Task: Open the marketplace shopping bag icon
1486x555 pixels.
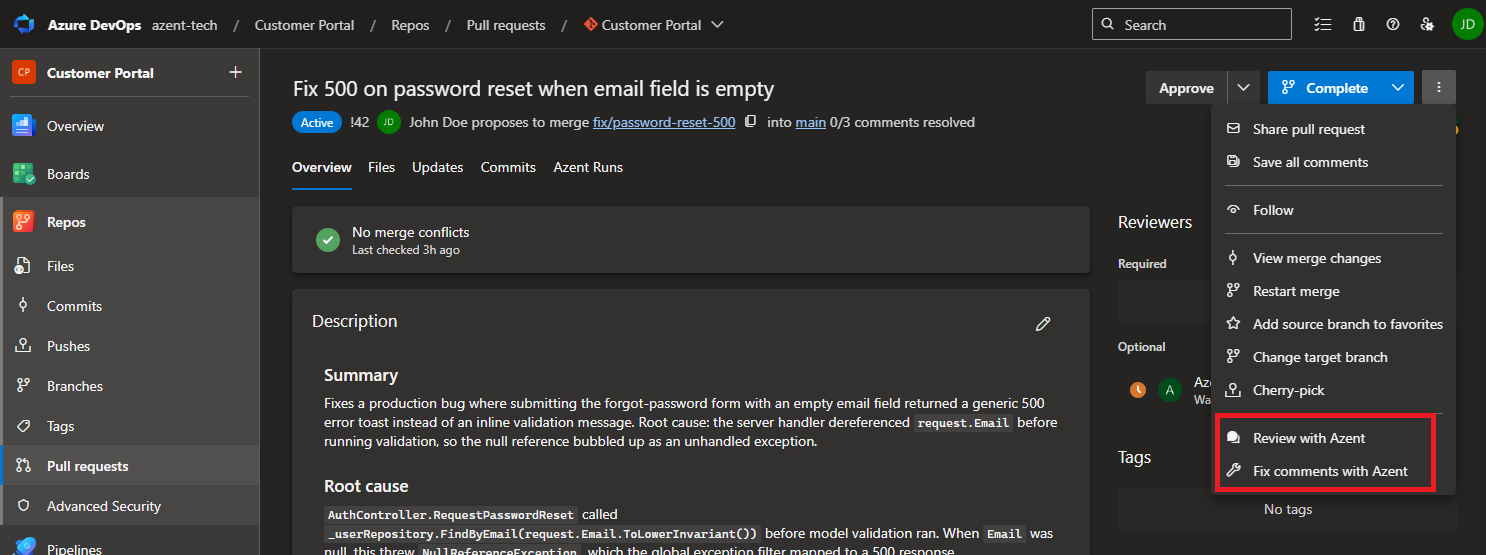Action: 1358,24
